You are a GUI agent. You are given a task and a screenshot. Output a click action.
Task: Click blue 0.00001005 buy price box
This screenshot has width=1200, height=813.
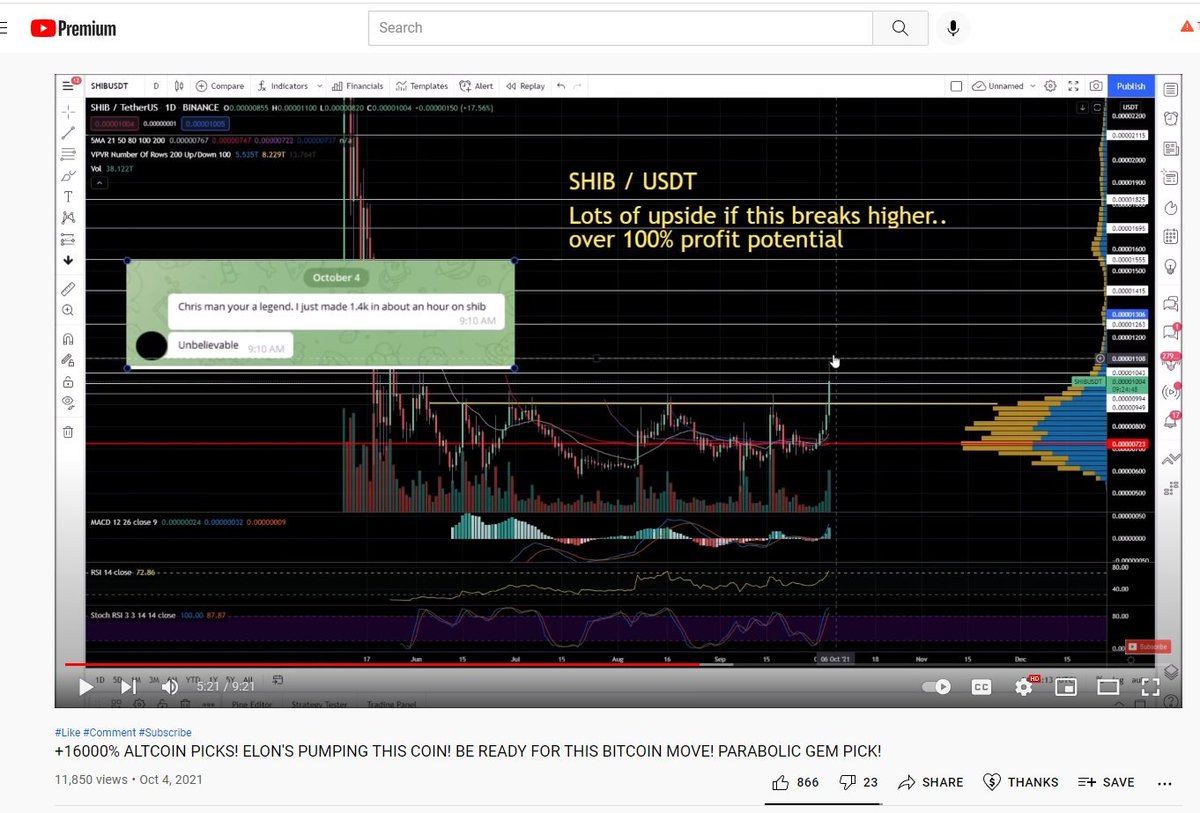point(205,124)
